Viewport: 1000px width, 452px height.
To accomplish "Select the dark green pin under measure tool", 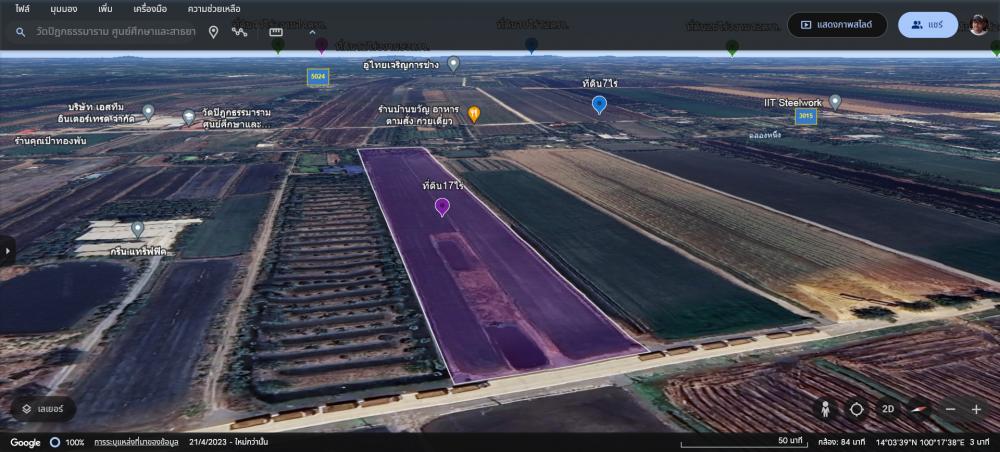I will [278, 46].
